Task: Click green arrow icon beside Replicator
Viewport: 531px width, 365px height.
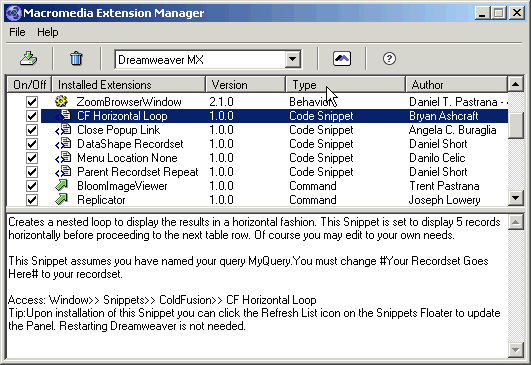Action: (61, 199)
